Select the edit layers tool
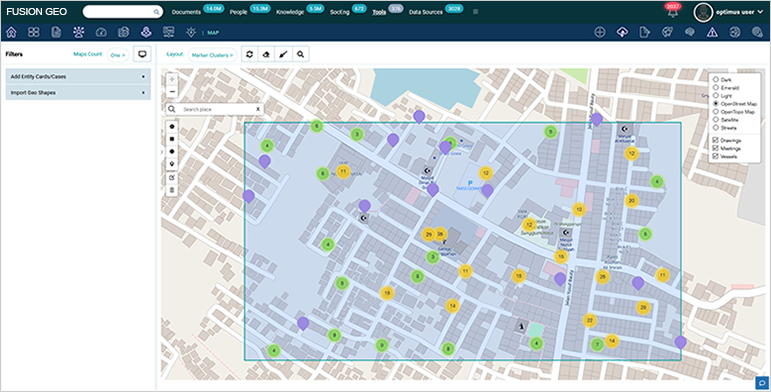Viewport: 771px width, 392px height. (172, 177)
